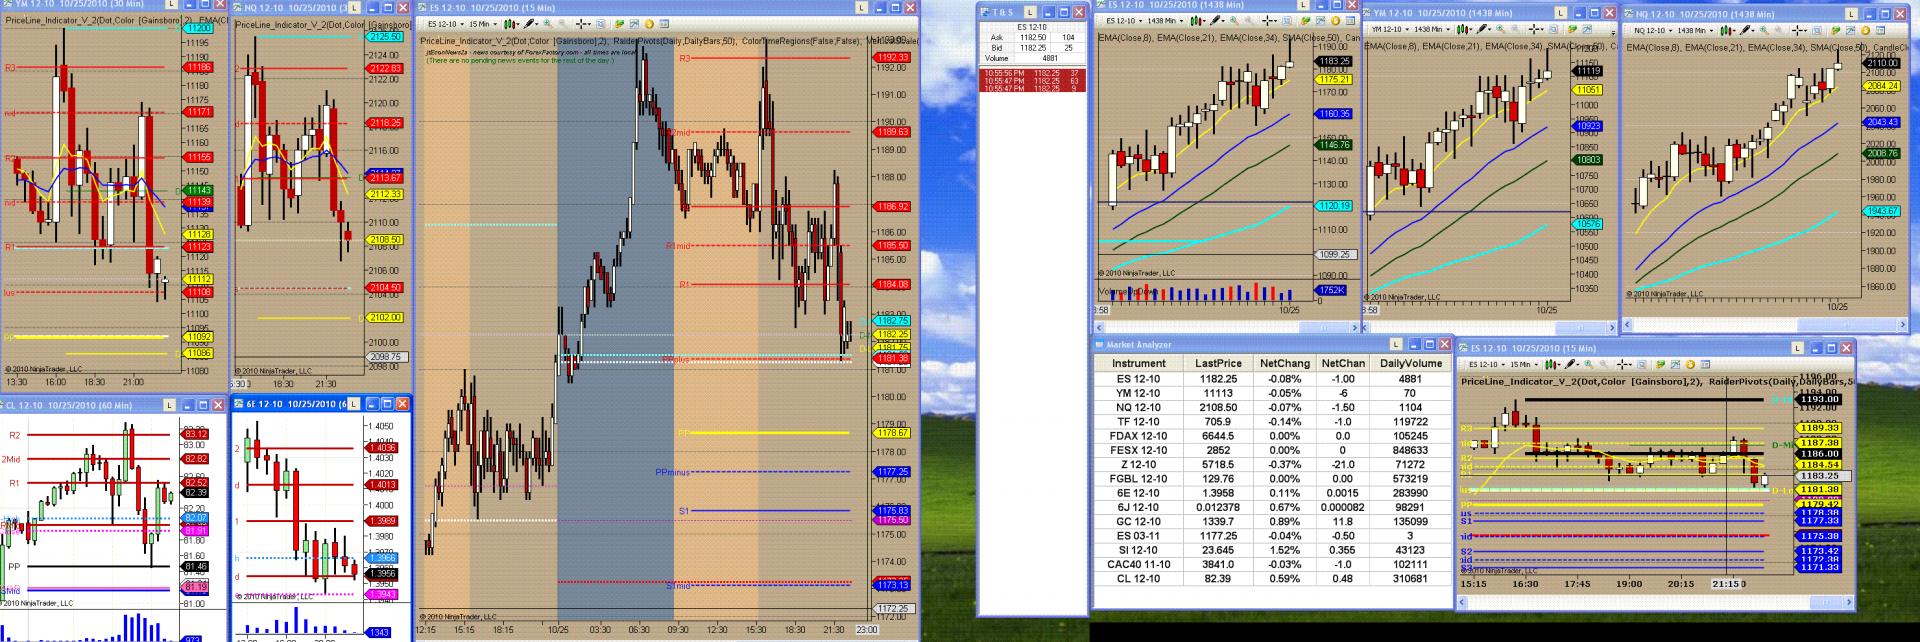Zoom in on YM 1438 Min chart
This screenshot has height=642, width=1920.
(1500, 29)
